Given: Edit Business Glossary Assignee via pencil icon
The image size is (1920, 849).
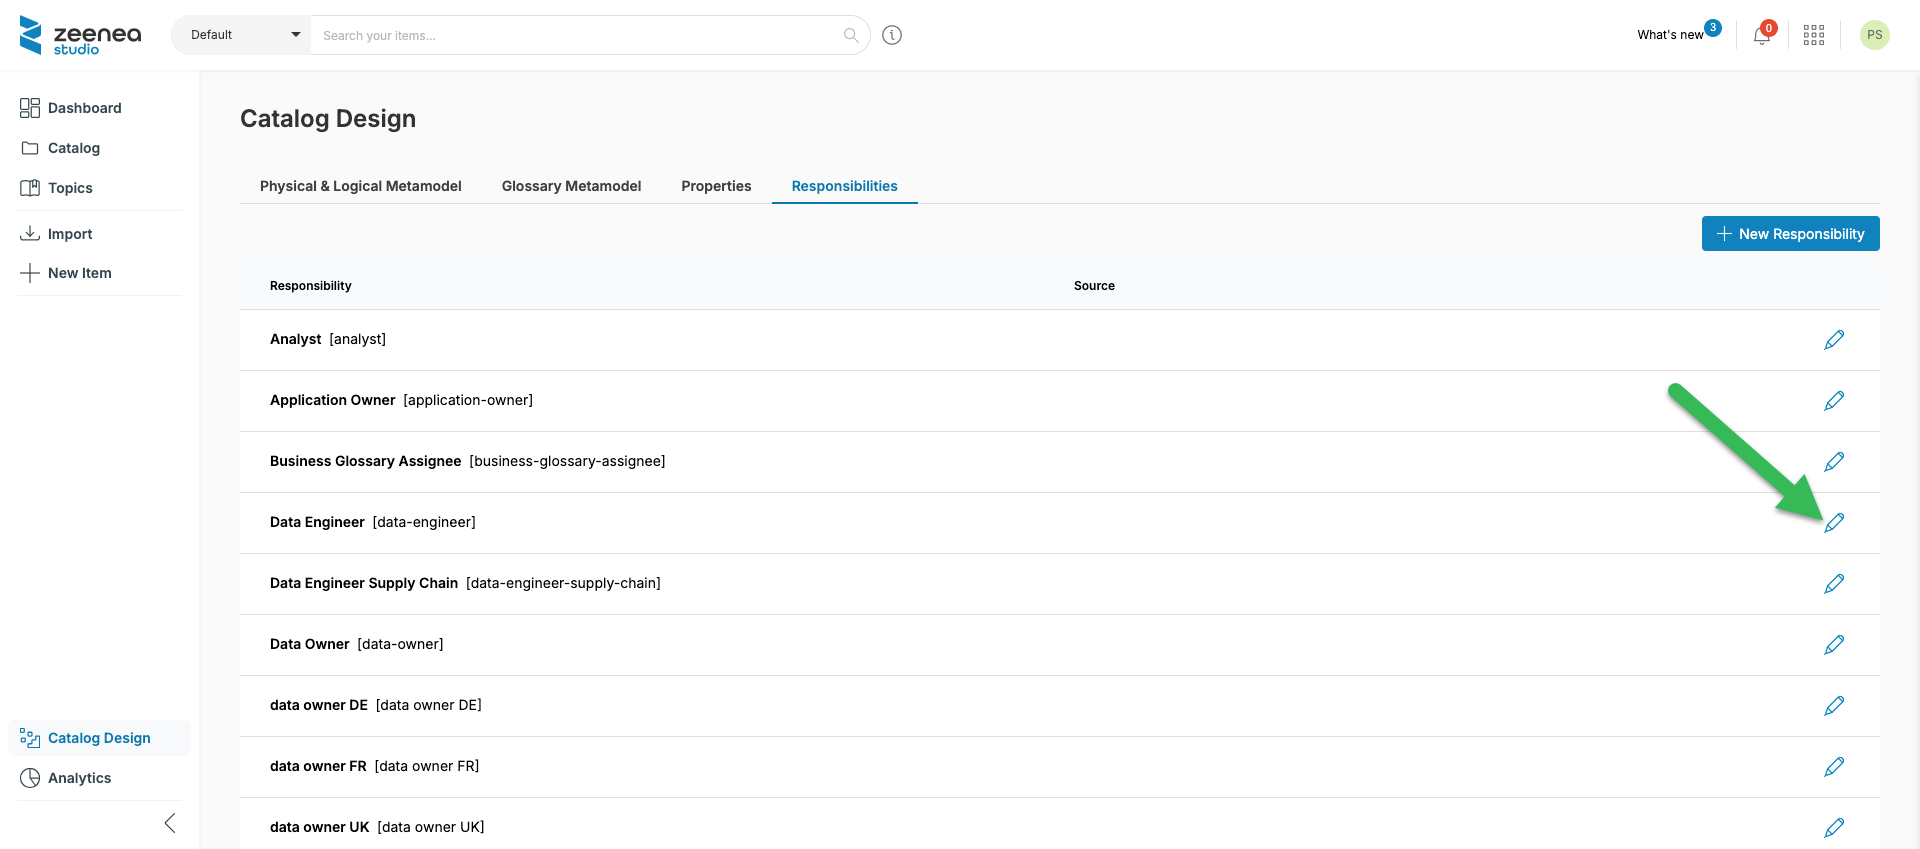Looking at the screenshot, I should 1833,462.
